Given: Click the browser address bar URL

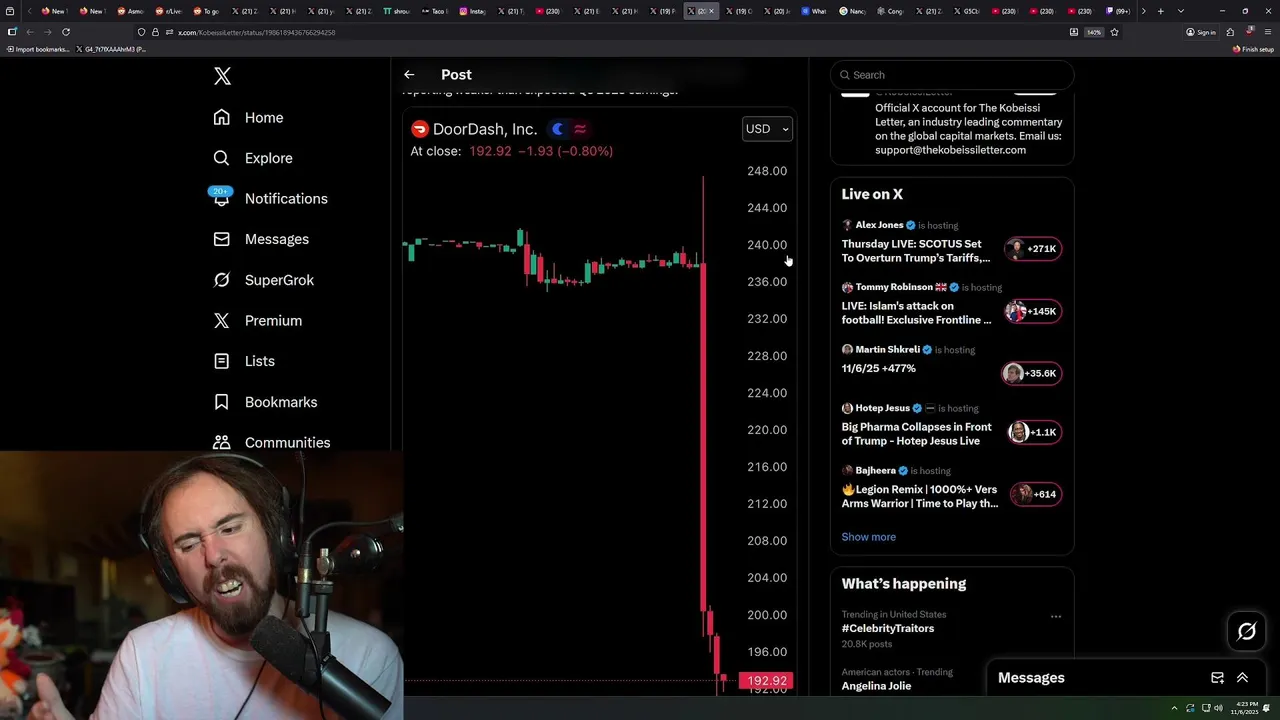Looking at the screenshot, I should [x=257, y=32].
